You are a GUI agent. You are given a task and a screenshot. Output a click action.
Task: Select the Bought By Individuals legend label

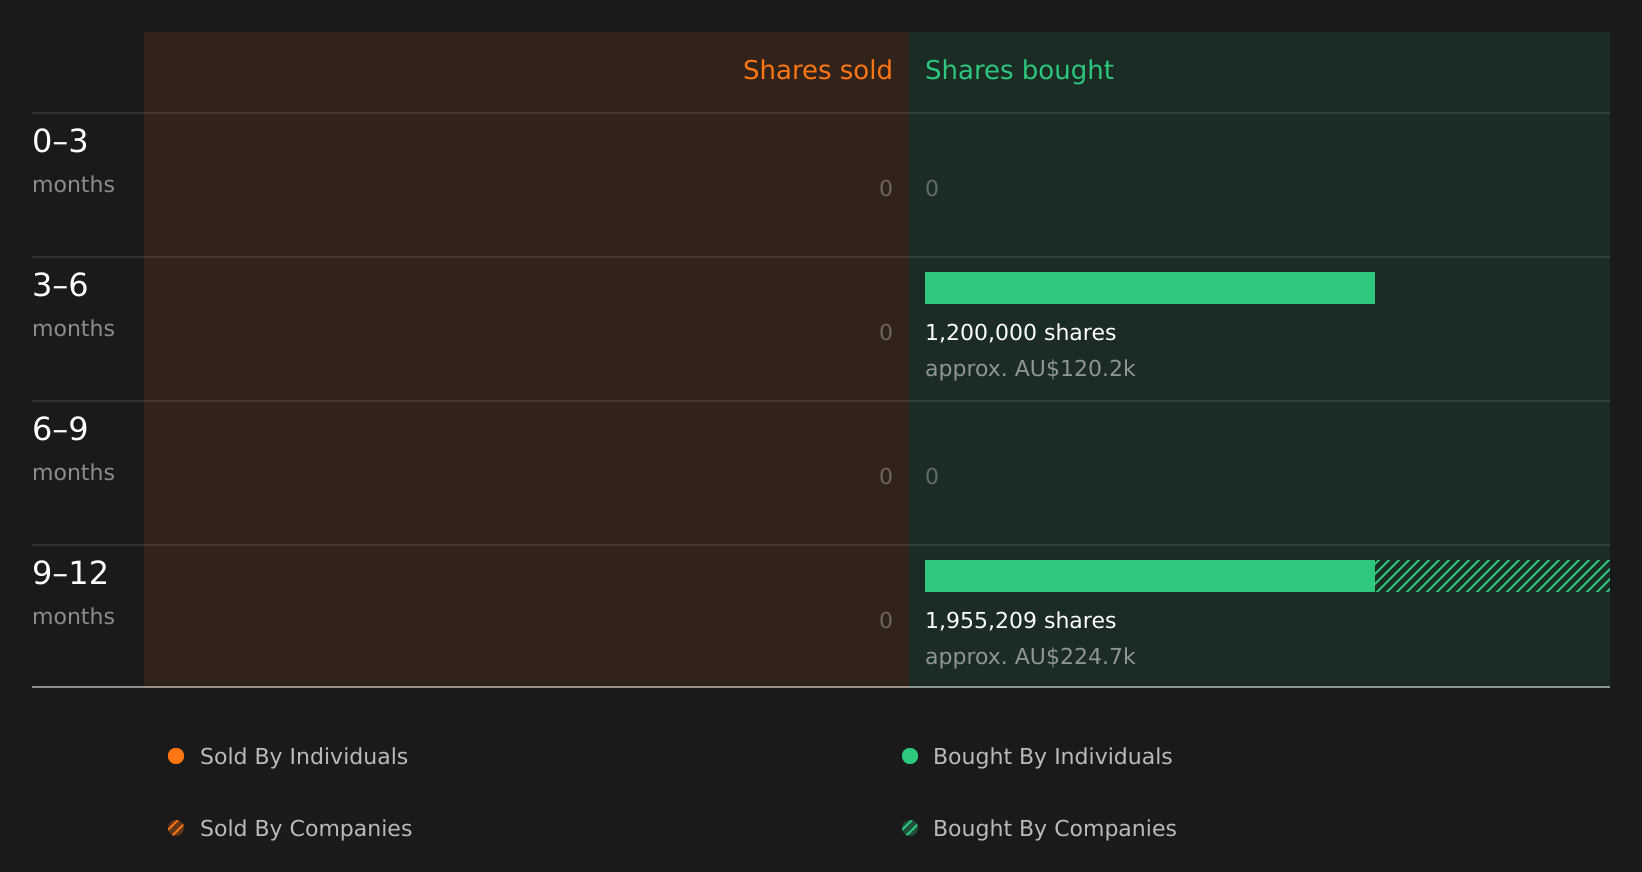point(1052,757)
